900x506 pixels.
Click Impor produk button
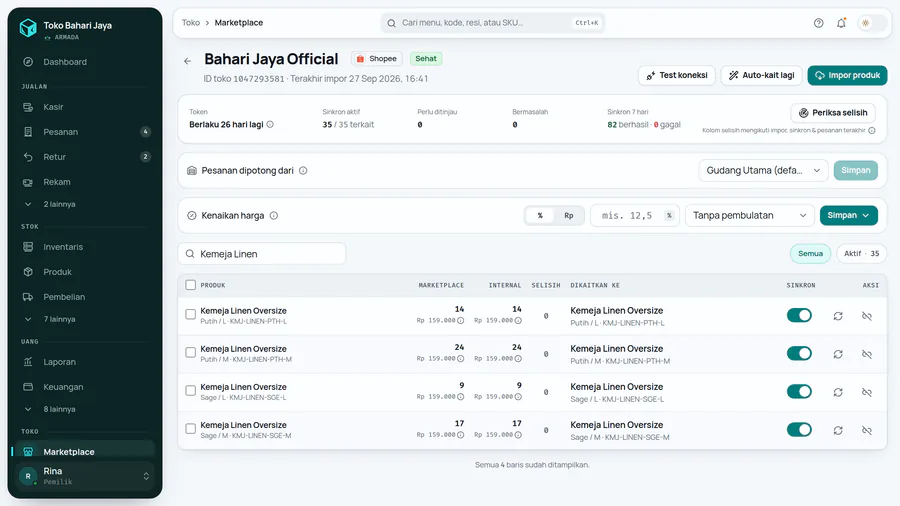click(847, 76)
